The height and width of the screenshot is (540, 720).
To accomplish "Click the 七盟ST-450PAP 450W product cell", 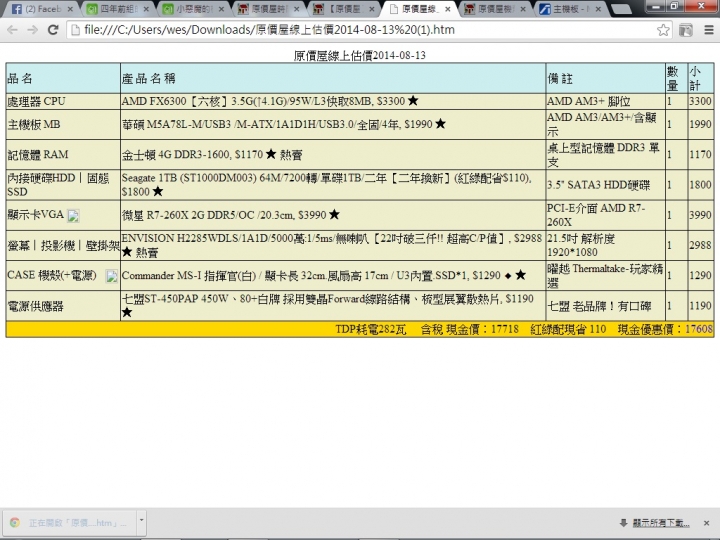I will [333, 306].
